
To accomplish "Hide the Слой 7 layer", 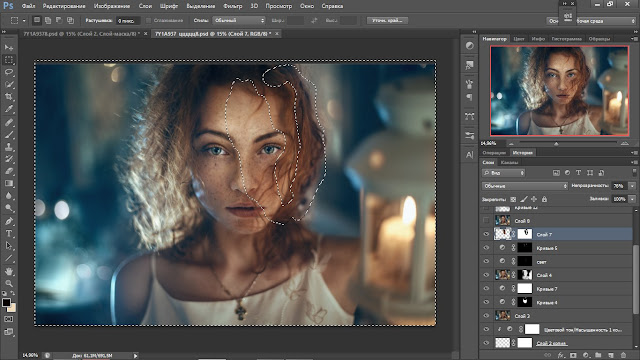I will [486, 234].
